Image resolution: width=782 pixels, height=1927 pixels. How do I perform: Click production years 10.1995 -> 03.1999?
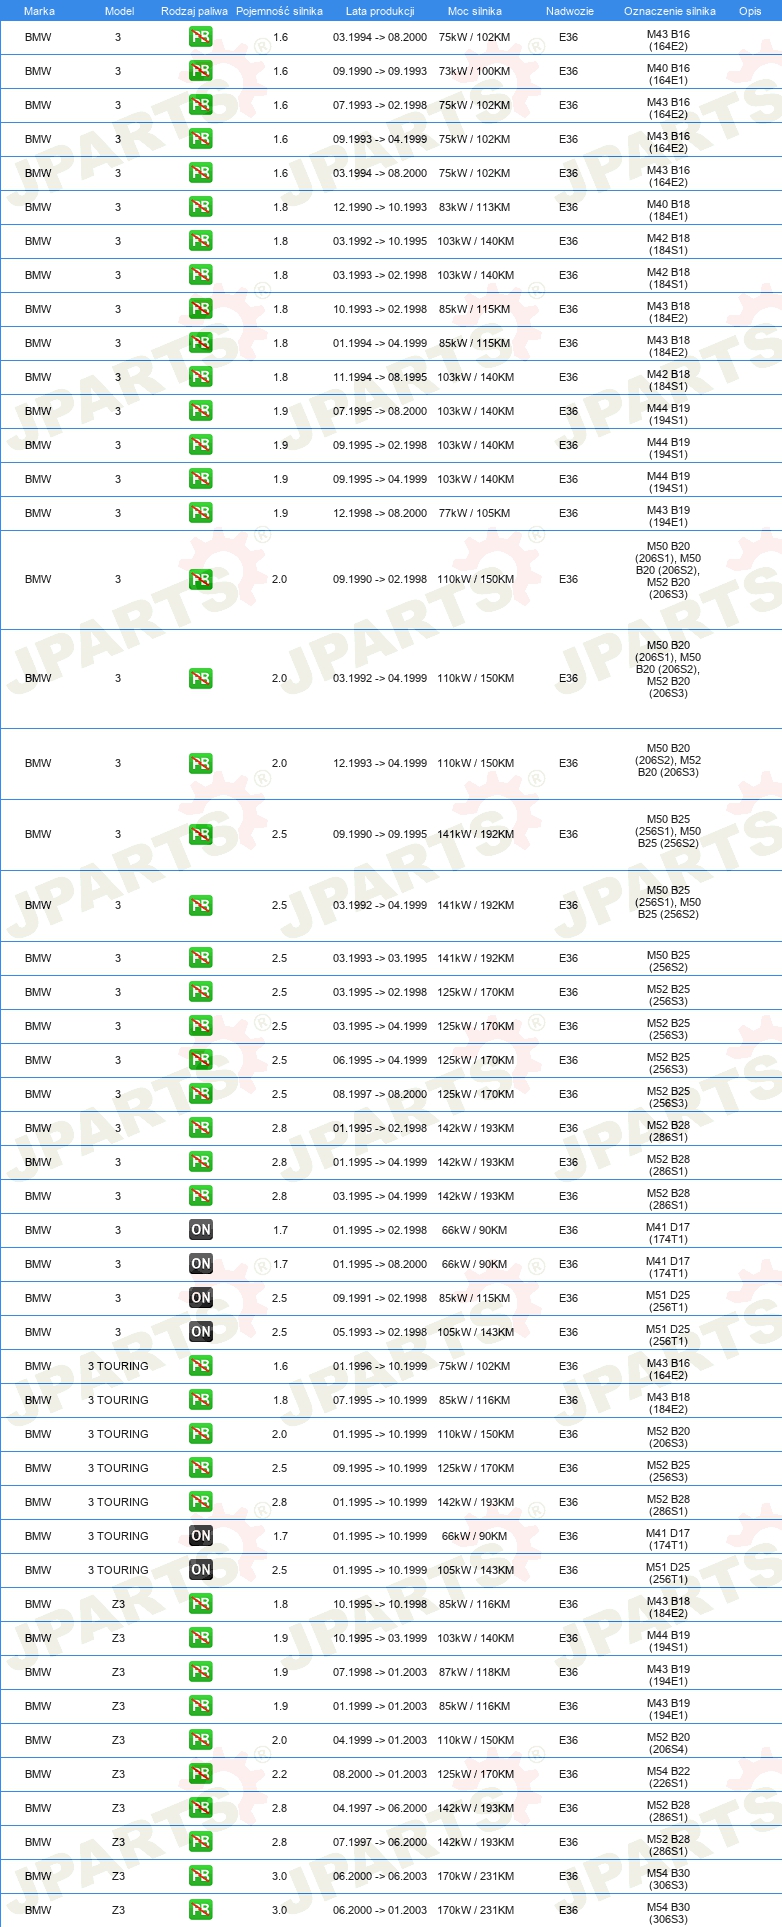coord(380,1638)
